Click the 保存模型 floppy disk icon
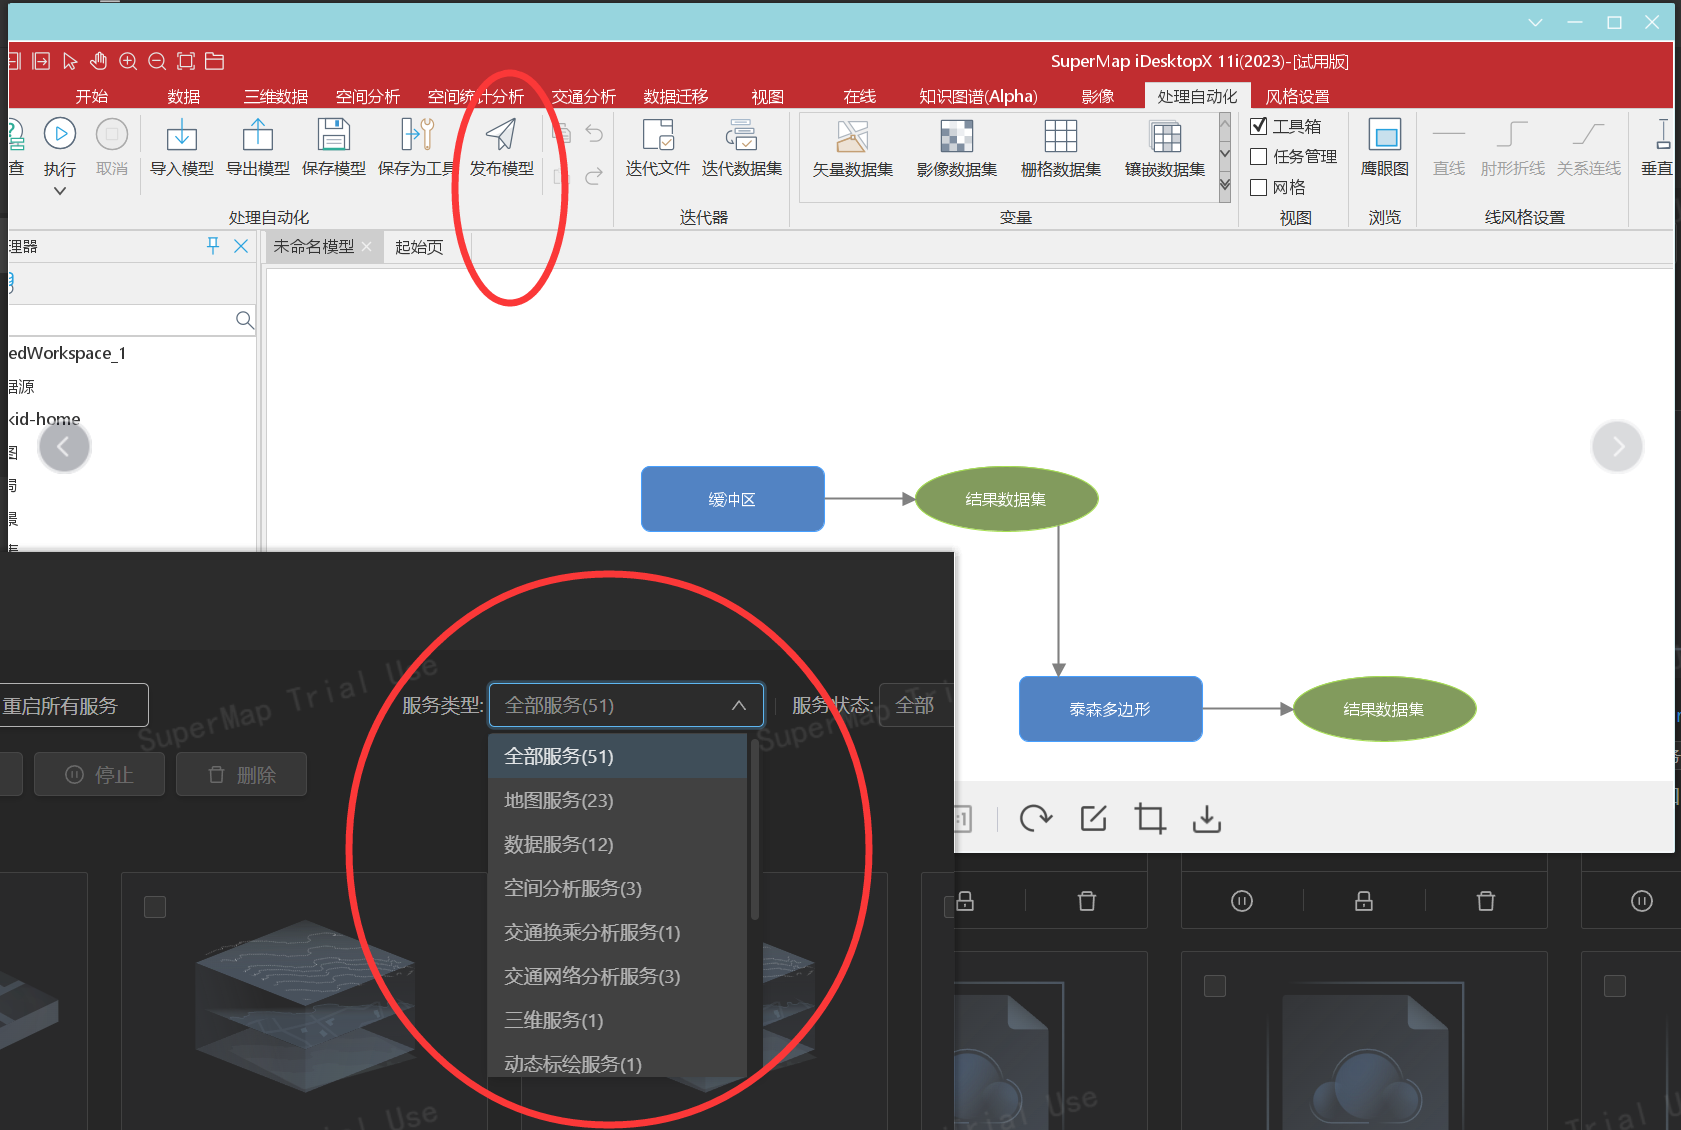Image resolution: width=1681 pixels, height=1130 pixels. tap(334, 134)
